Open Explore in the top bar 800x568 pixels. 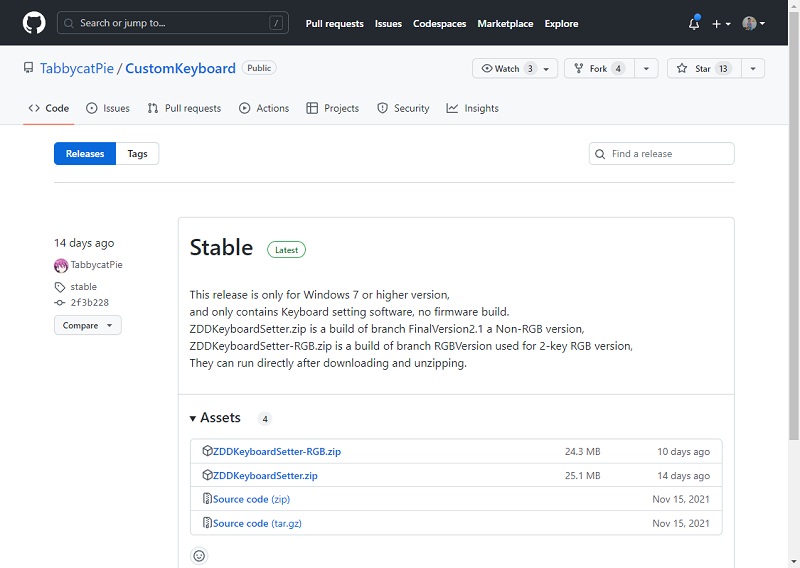pyautogui.click(x=561, y=23)
